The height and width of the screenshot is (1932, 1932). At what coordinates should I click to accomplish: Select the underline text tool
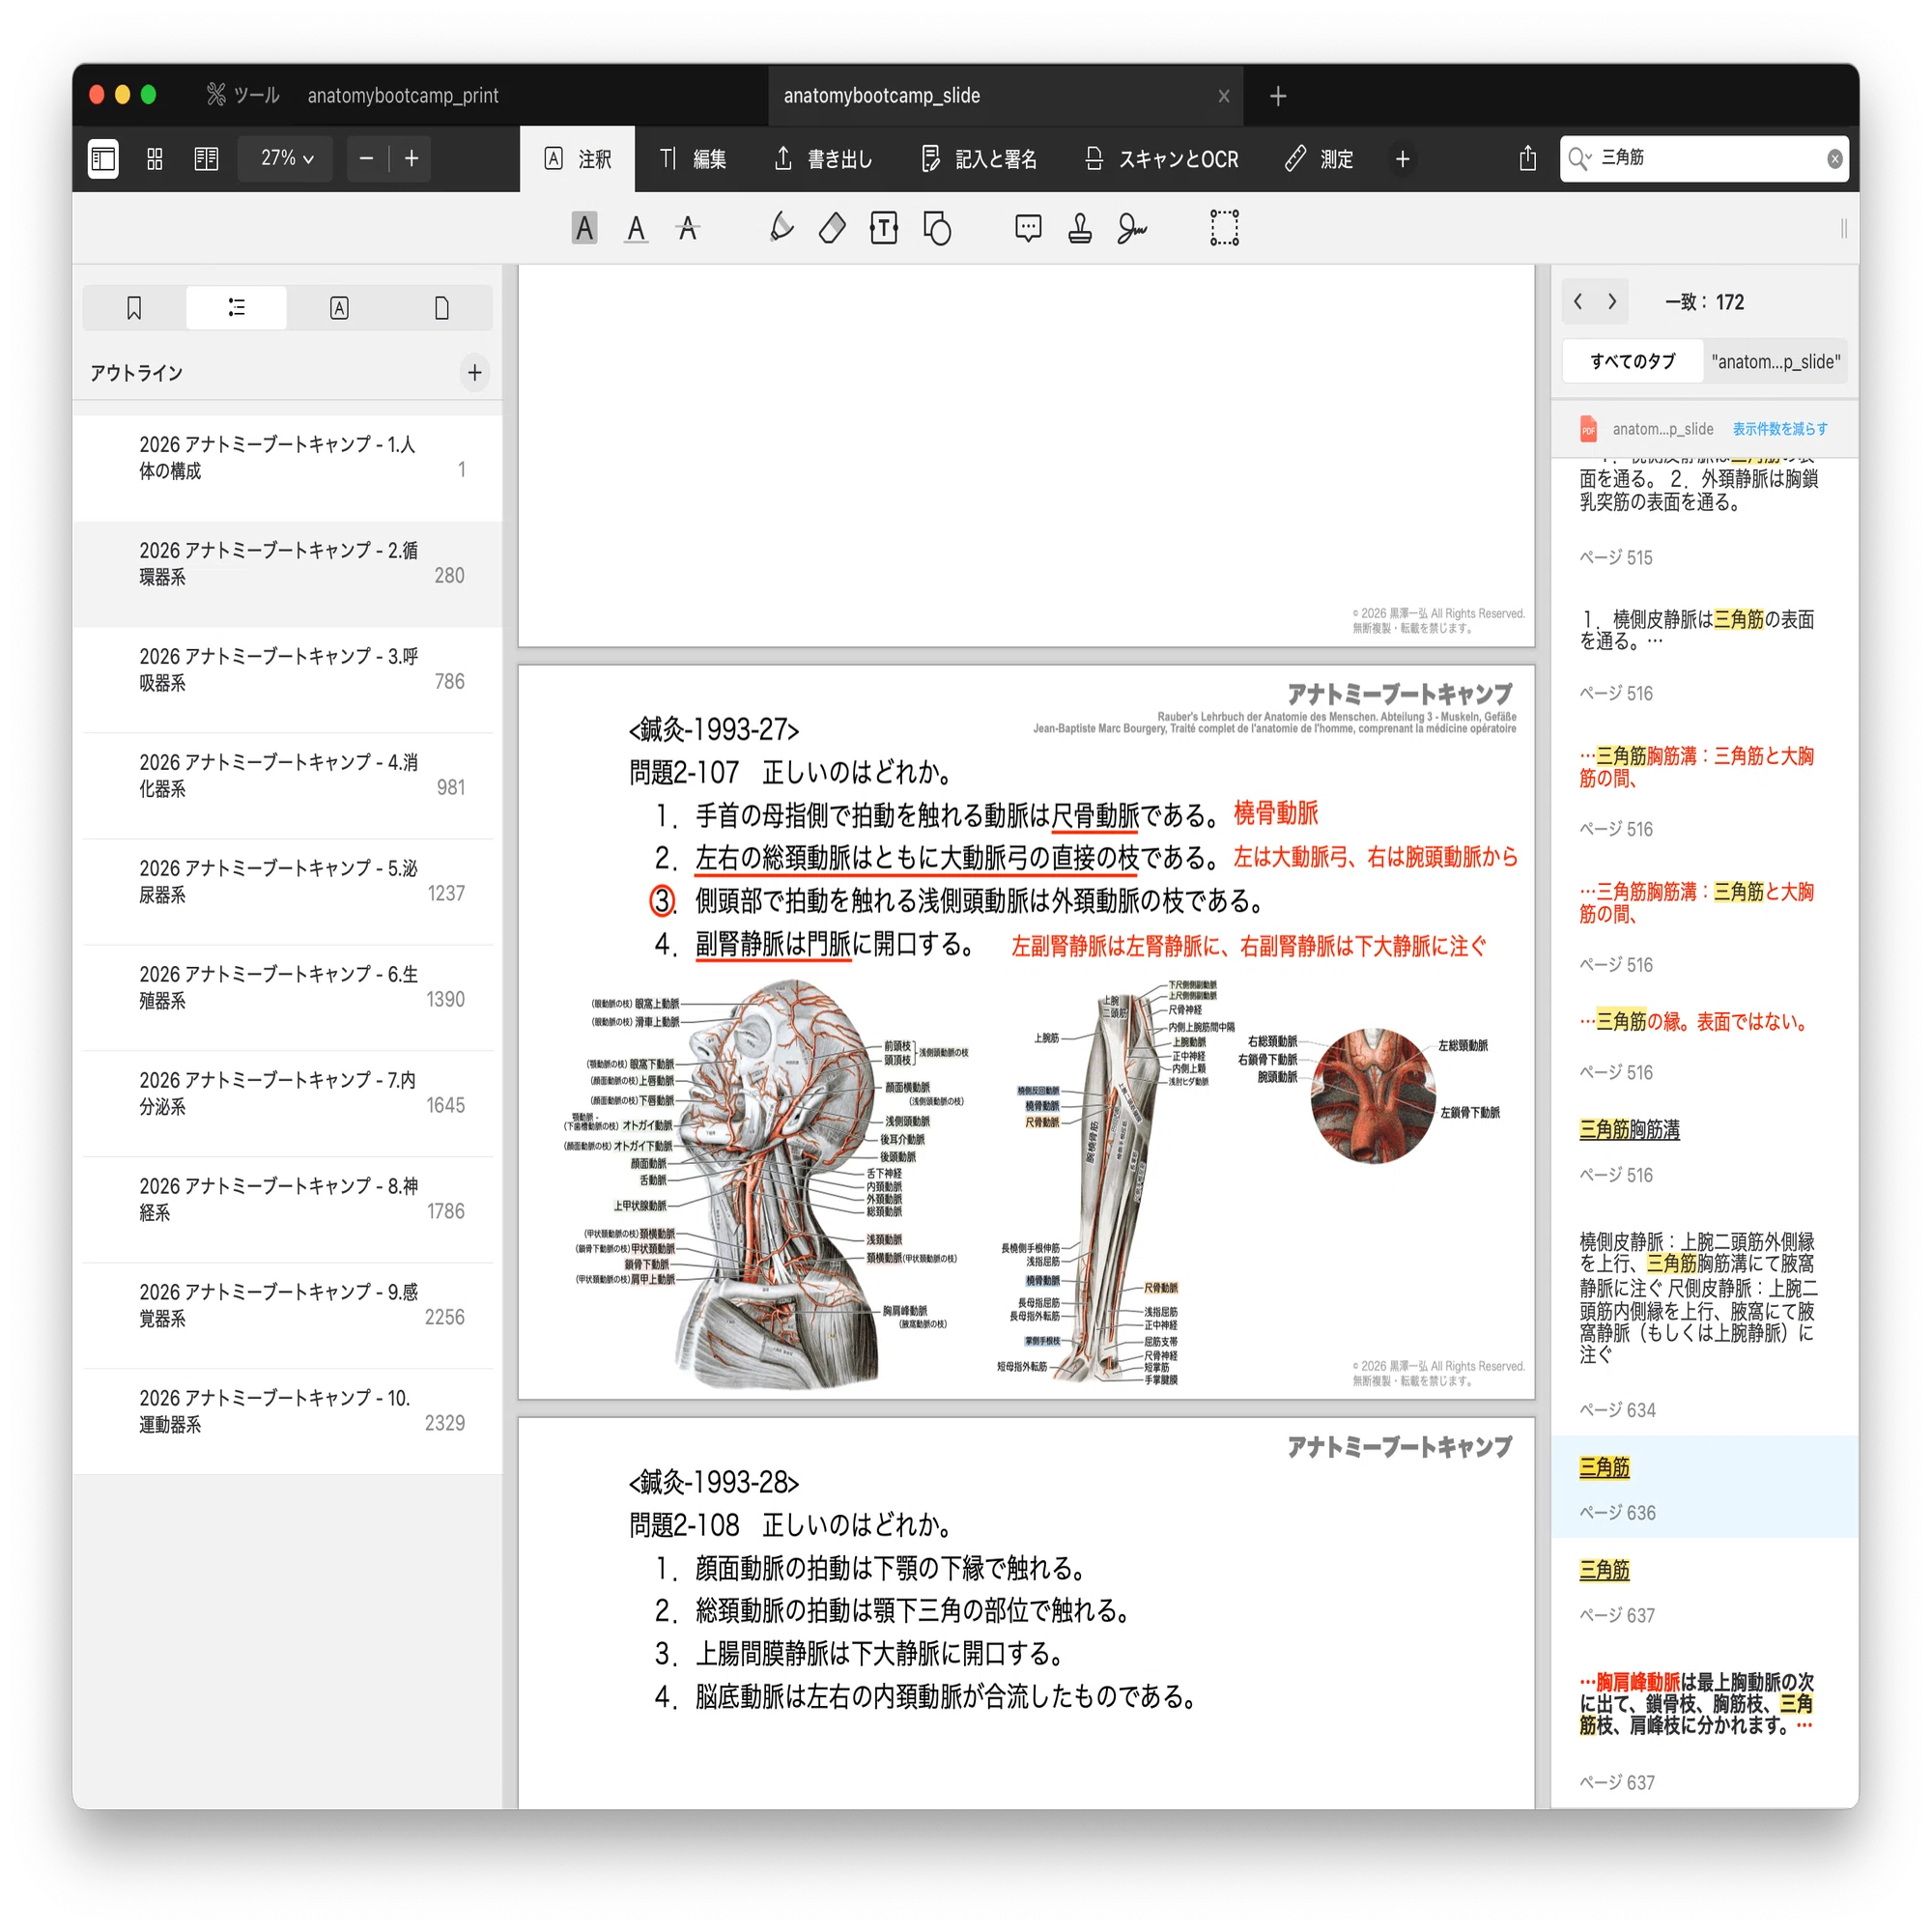coord(636,229)
